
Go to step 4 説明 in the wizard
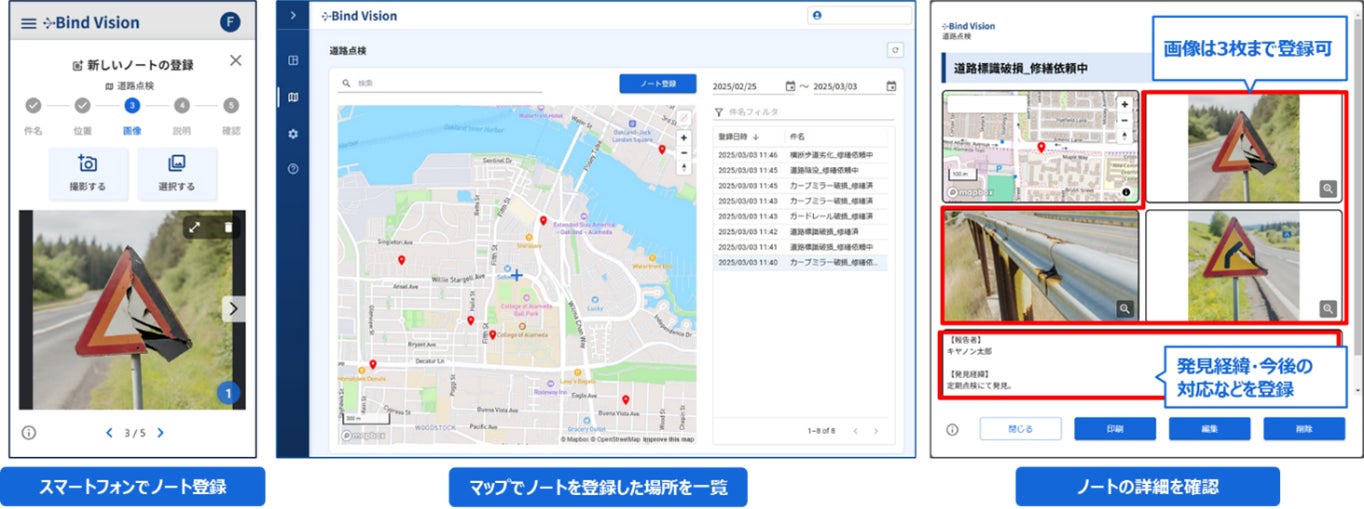point(181,105)
